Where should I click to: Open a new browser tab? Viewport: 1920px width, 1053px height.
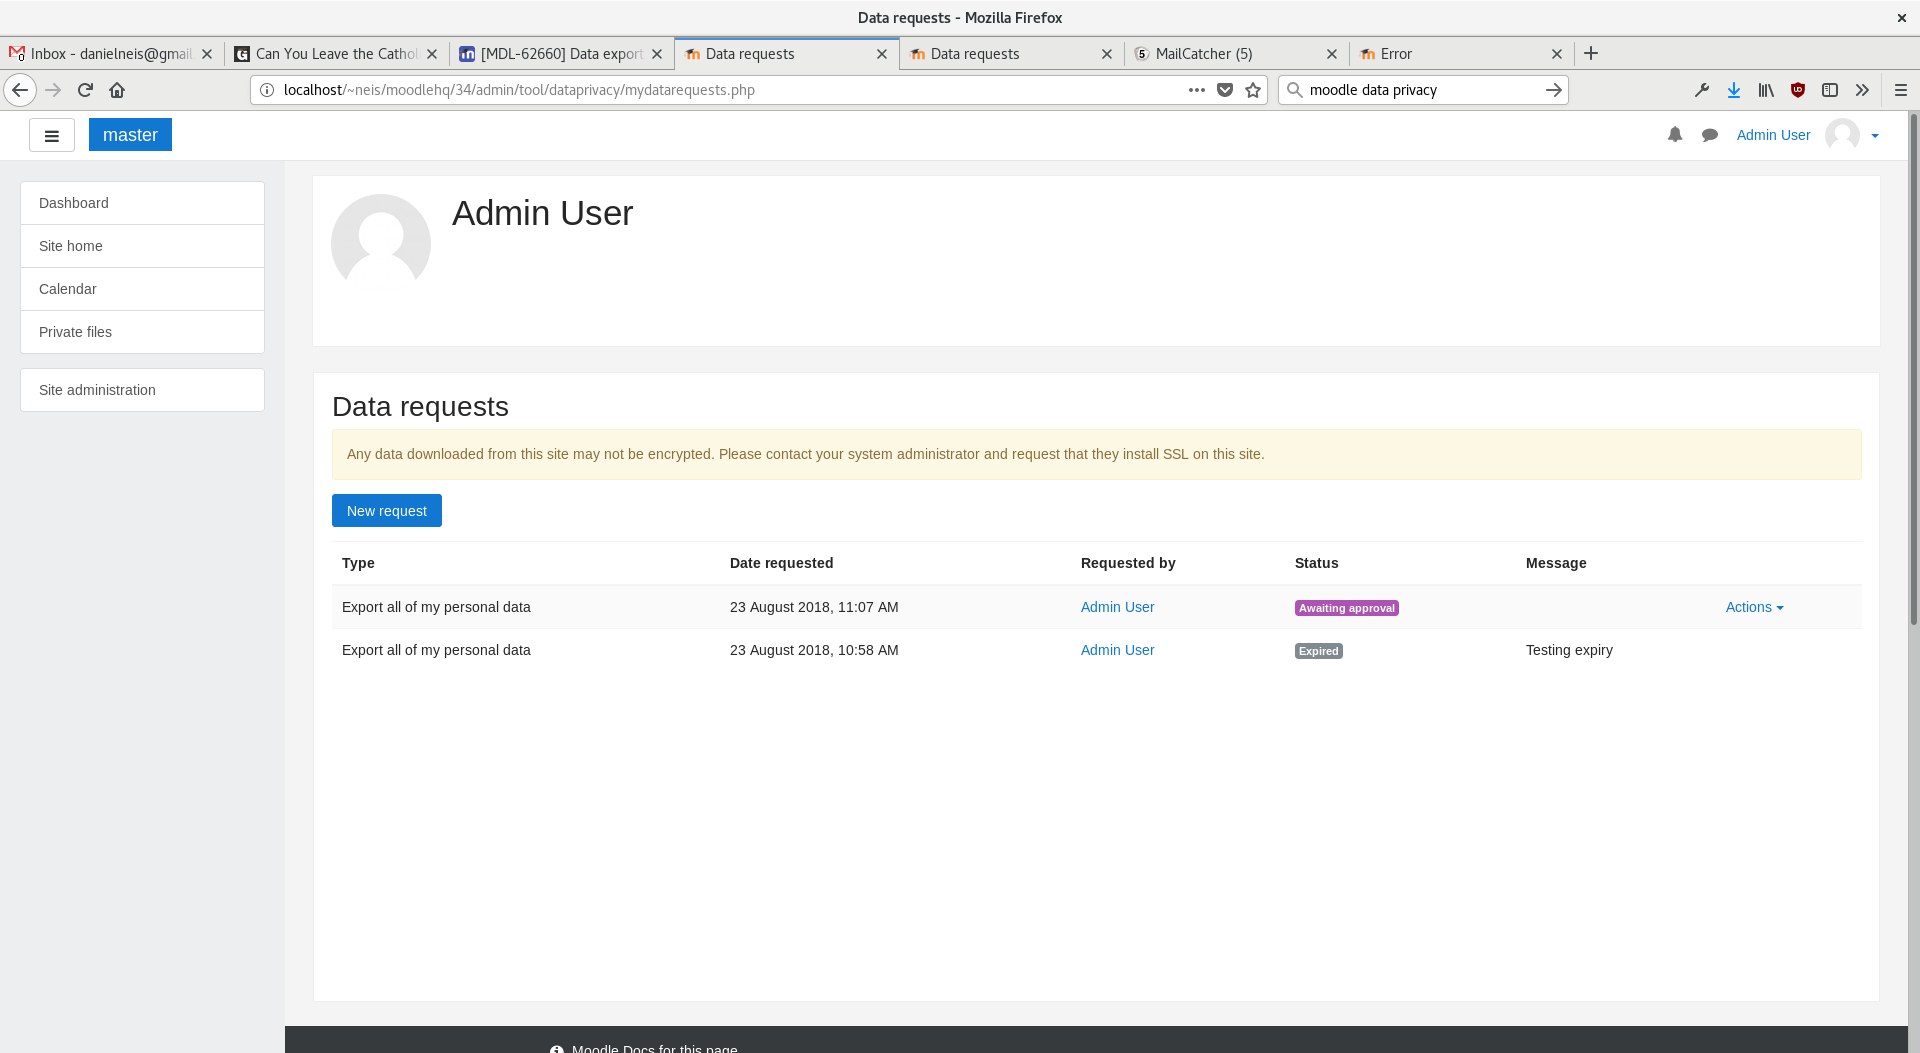[1591, 53]
